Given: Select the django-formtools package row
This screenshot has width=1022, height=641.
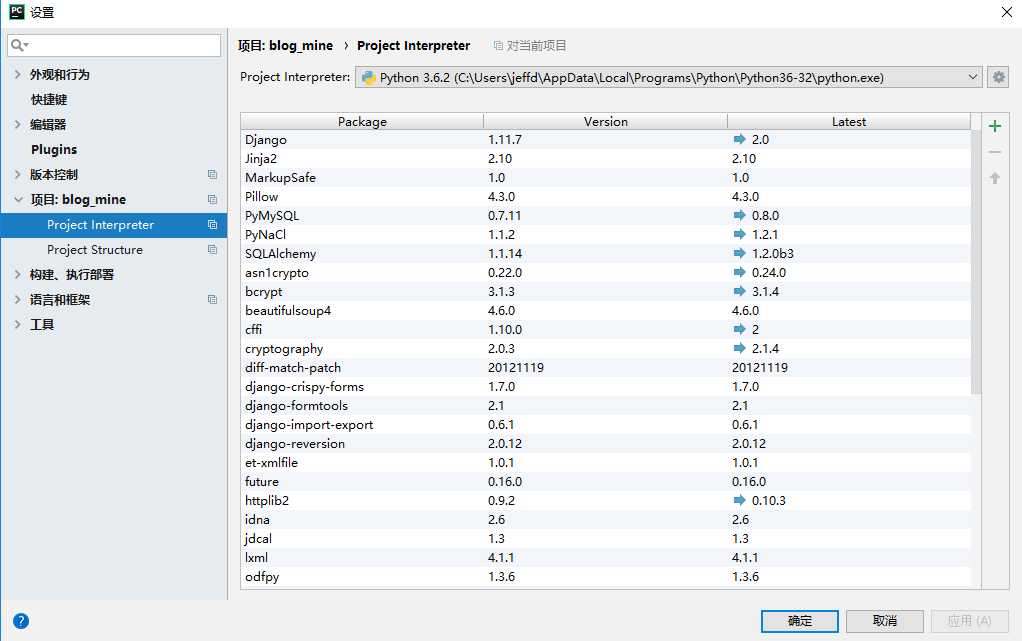Looking at the screenshot, I should pyautogui.click(x=606, y=405).
